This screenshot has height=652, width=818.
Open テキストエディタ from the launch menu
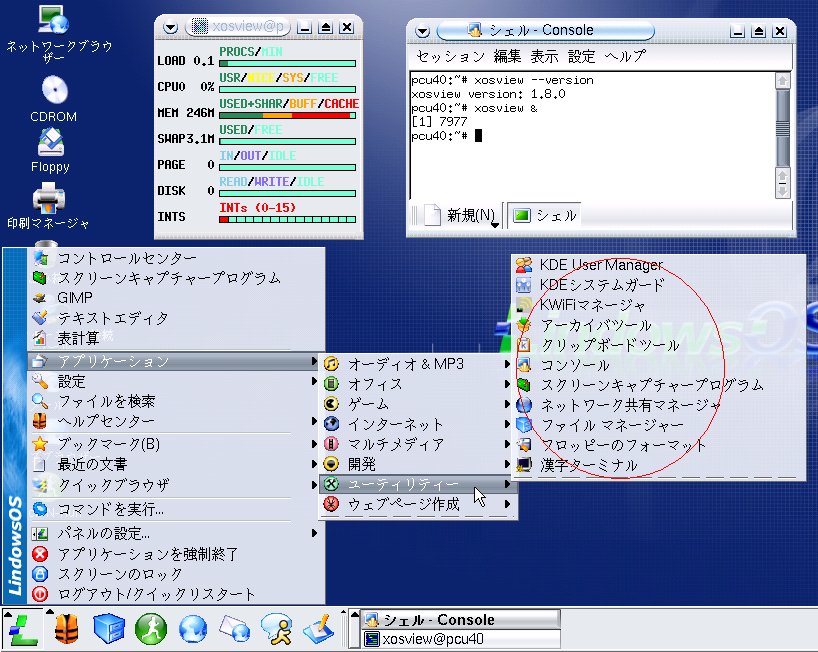tap(176, 318)
